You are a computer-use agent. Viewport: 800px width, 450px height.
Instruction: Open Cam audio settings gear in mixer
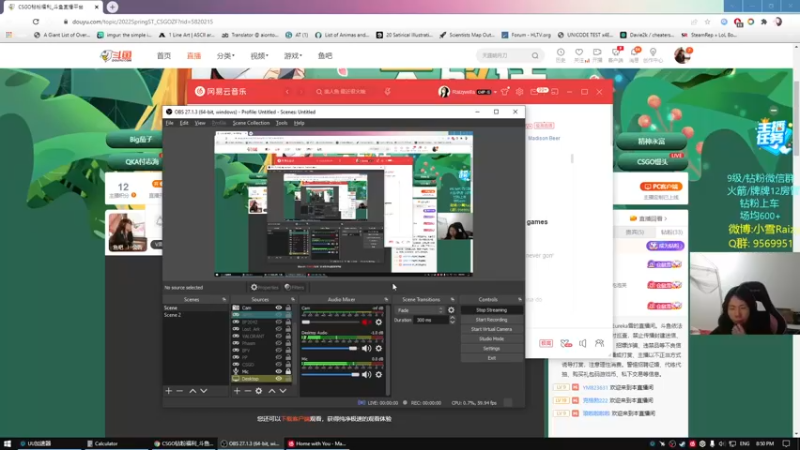(379, 322)
